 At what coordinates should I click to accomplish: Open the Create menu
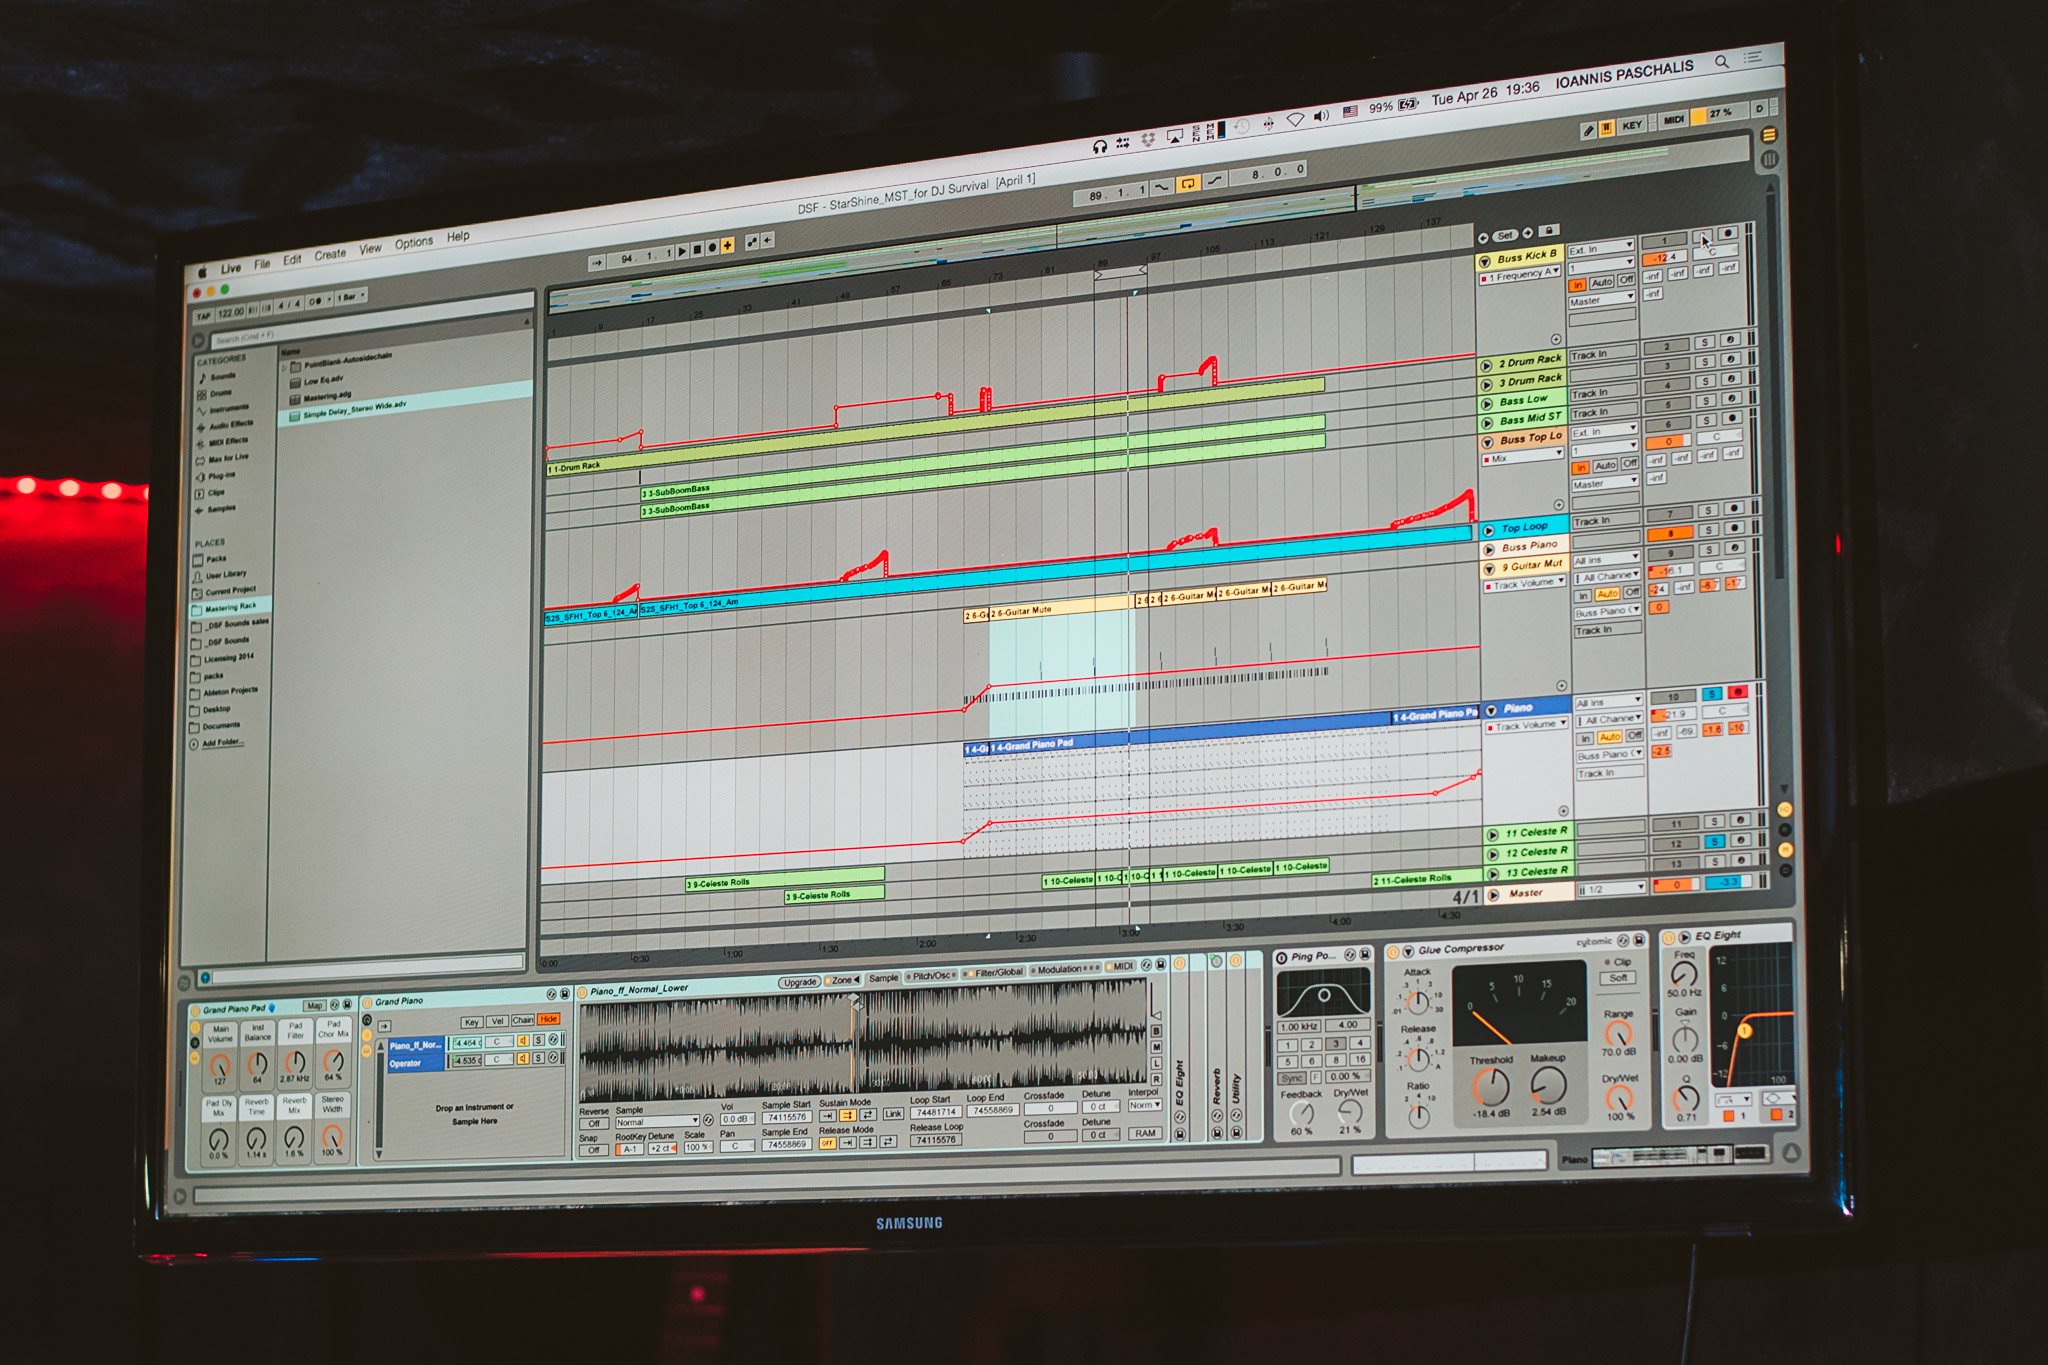point(330,255)
